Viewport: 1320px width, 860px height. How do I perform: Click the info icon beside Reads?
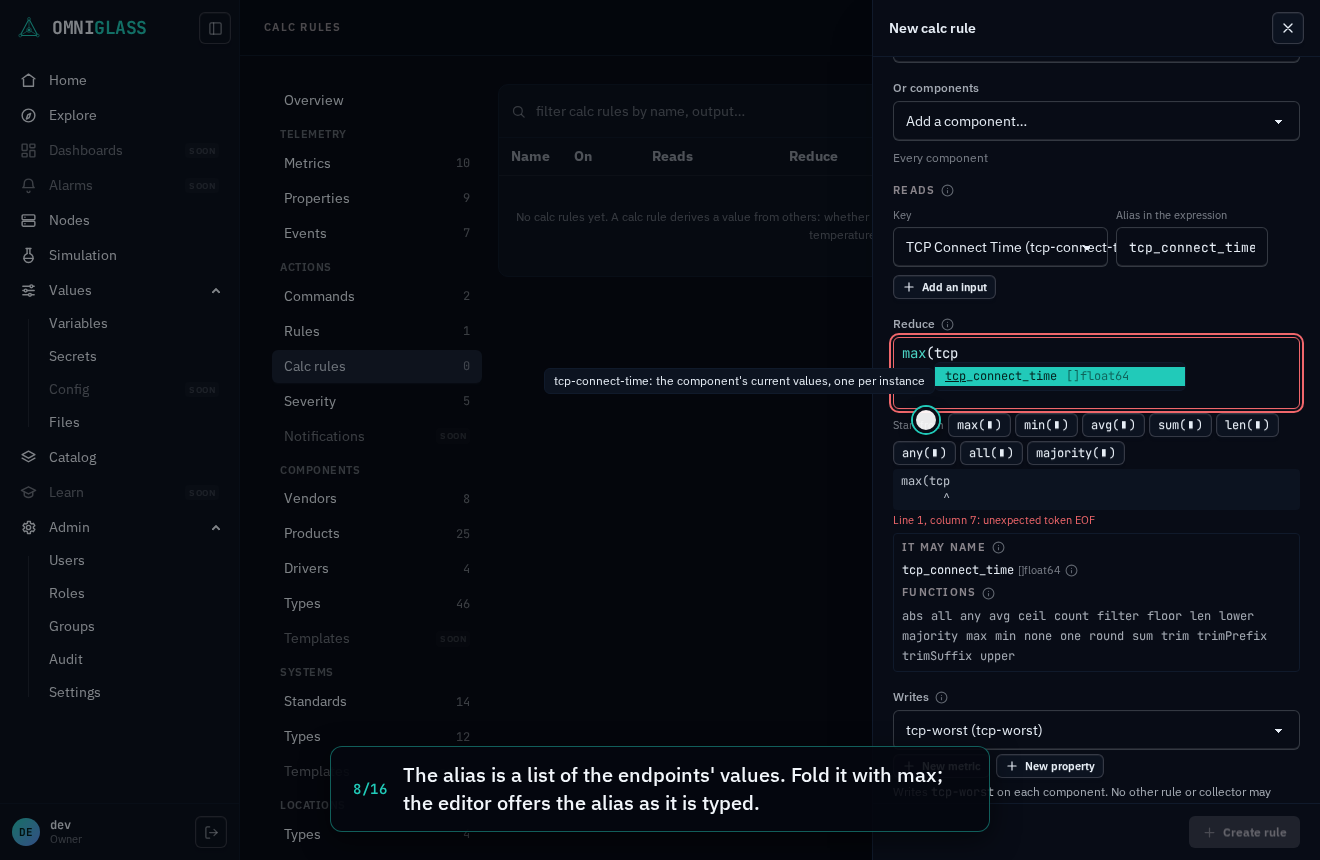[948, 190]
